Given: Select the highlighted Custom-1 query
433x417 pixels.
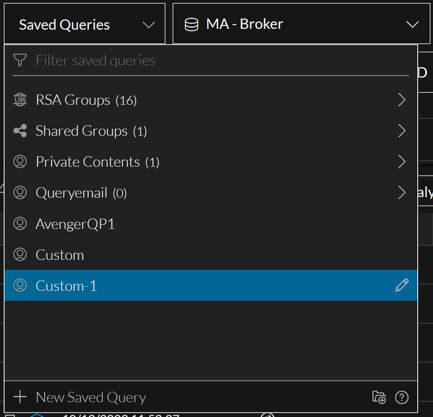Looking at the screenshot, I should [211, 286].
